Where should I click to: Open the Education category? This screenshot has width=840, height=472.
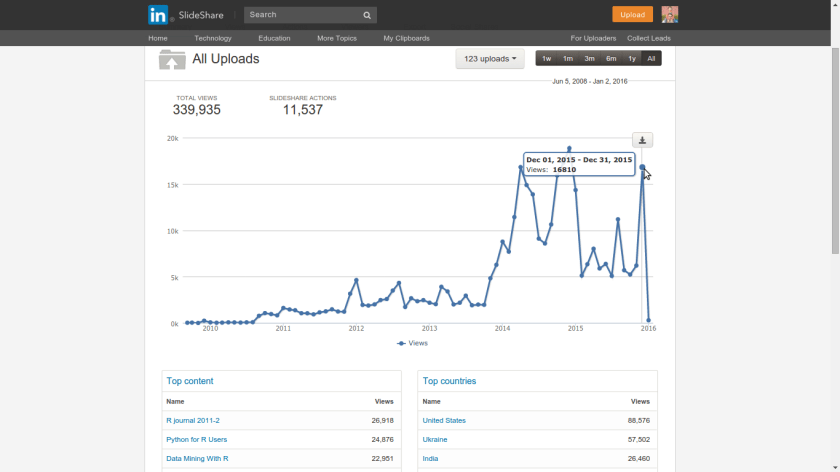pos(274,38)
